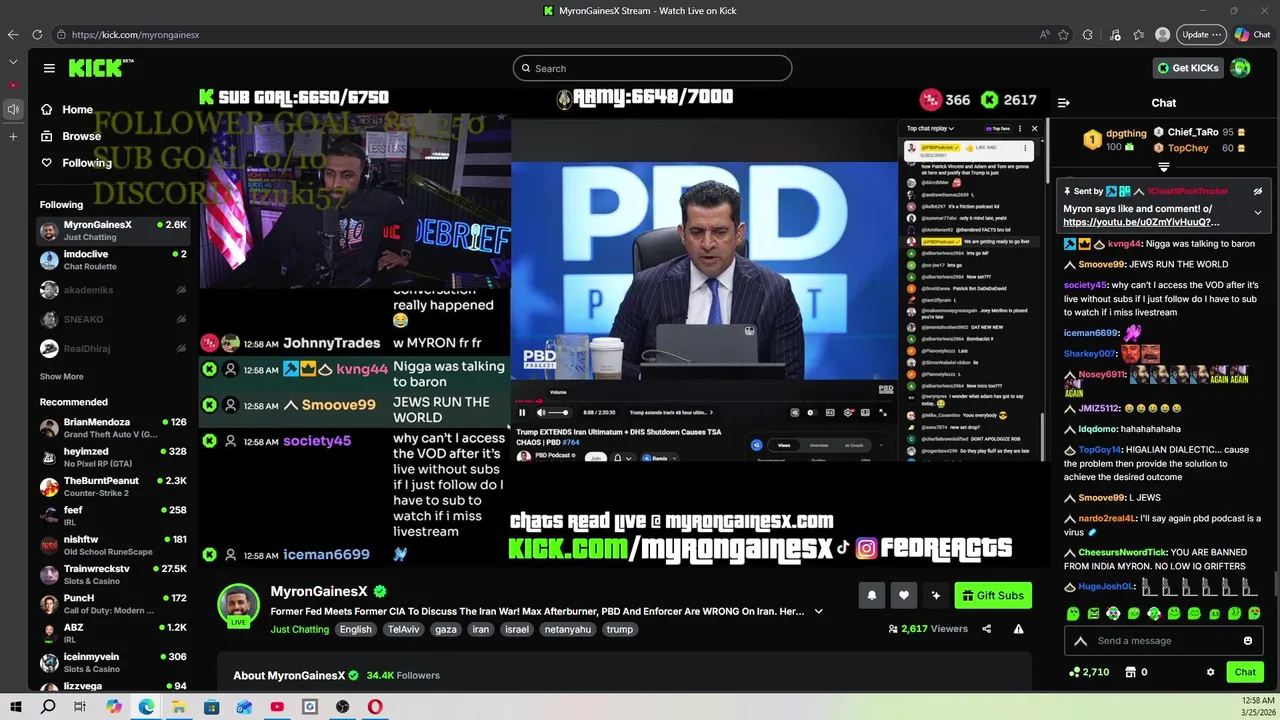
Task: Select the netanyahu tag
Action: (x=568, y=629)
